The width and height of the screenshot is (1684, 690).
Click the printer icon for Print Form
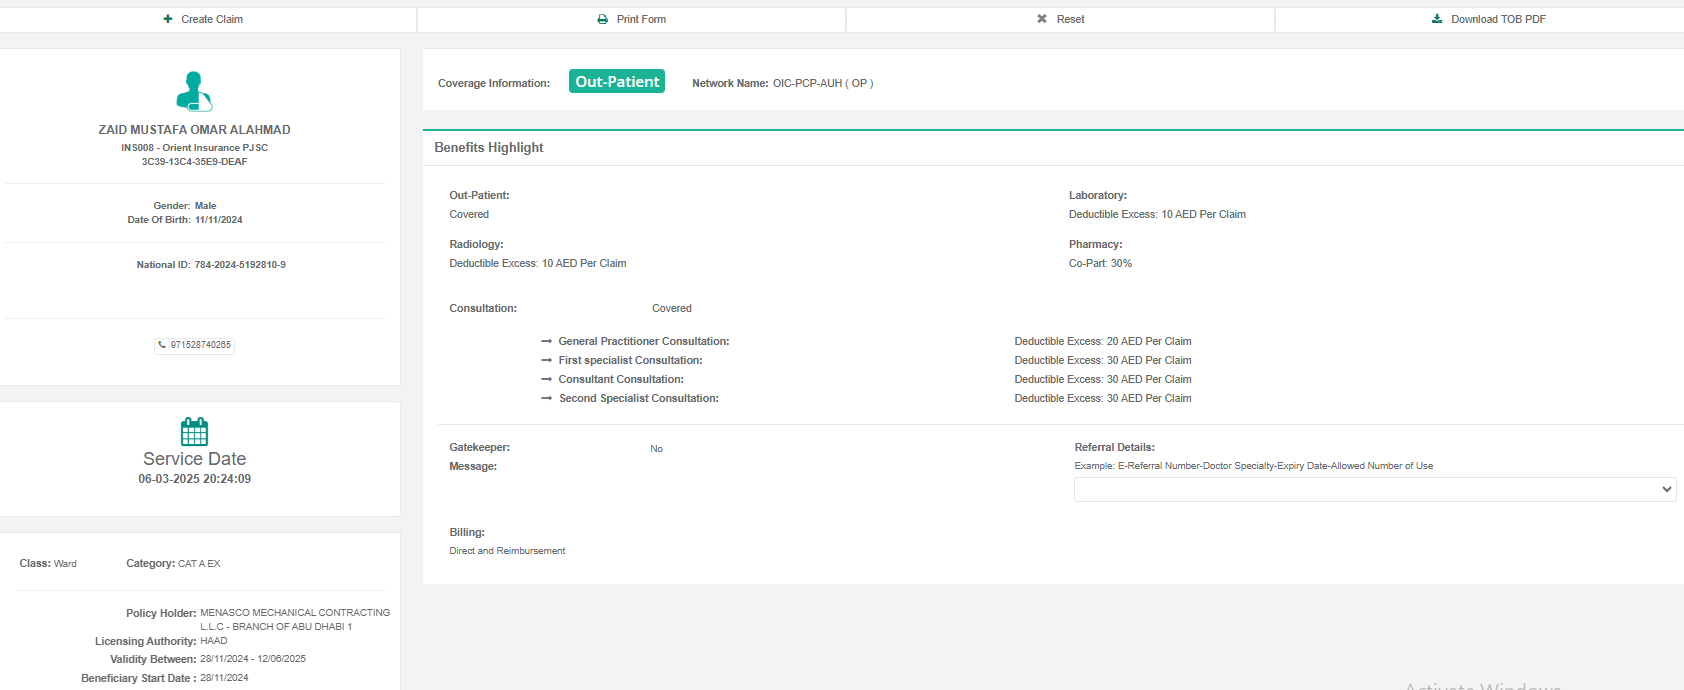click(602, 19)
